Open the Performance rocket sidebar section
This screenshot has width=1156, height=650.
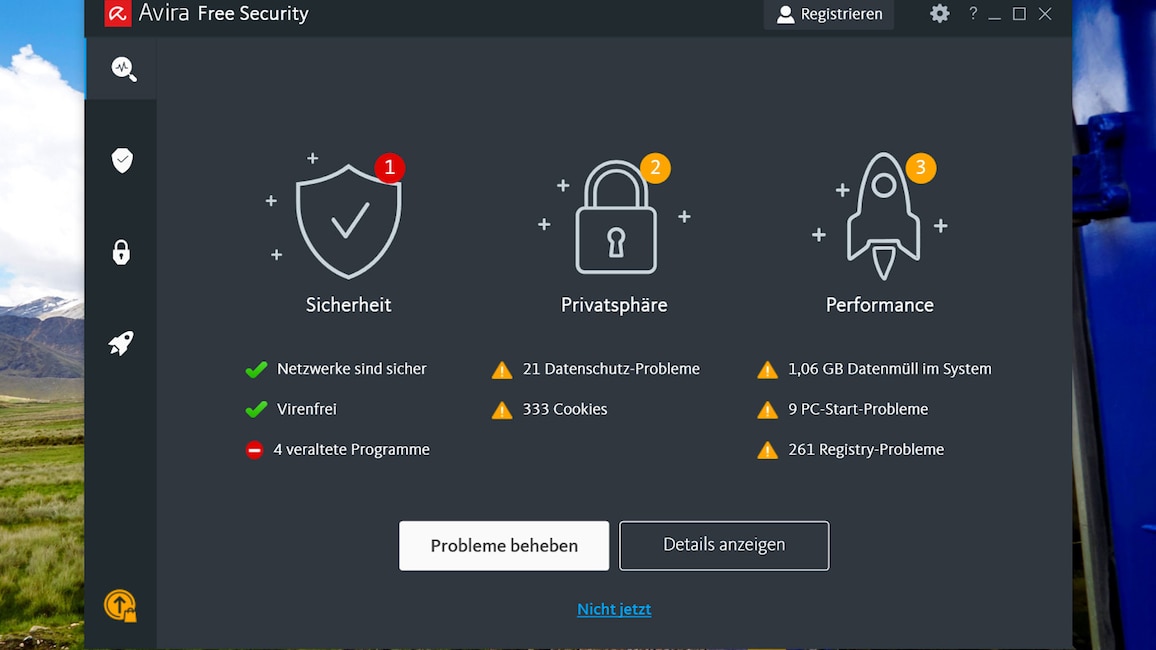[121, 344]
